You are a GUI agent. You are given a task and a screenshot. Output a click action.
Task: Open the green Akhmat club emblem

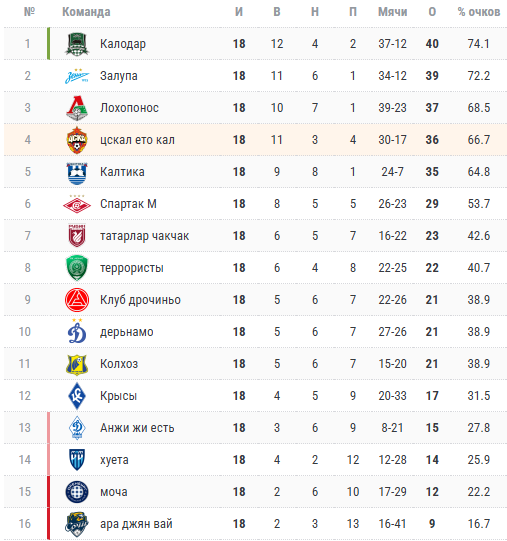(77, 268)
